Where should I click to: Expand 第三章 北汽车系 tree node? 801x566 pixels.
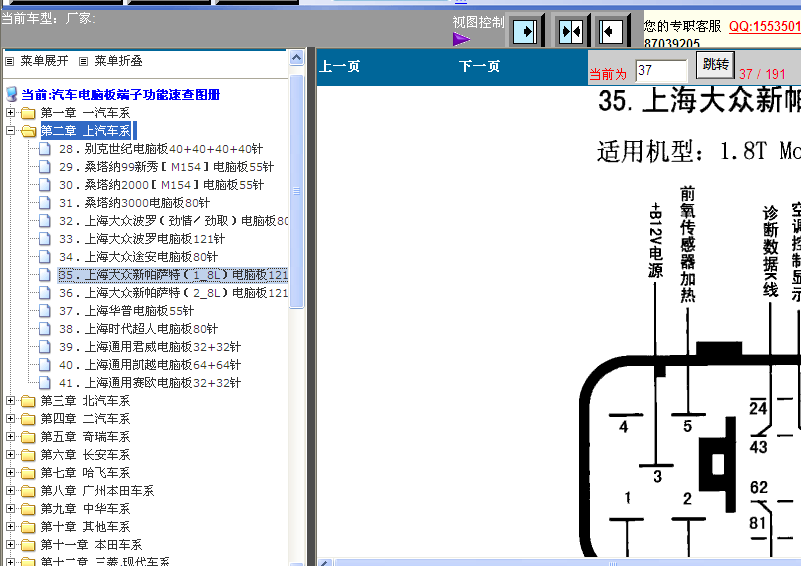click(10, 400)
